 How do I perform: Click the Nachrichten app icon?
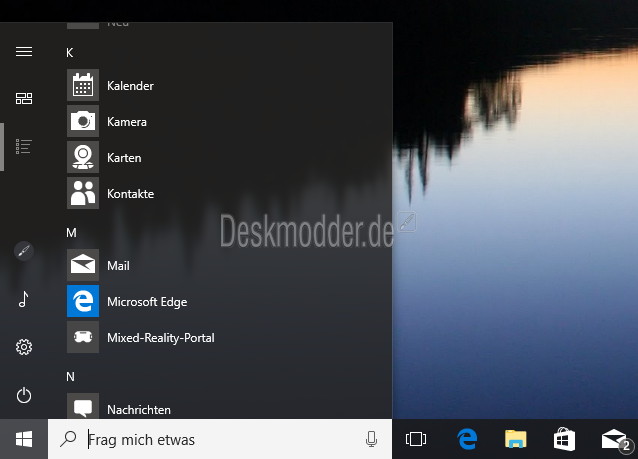click(x=83, y=406)
